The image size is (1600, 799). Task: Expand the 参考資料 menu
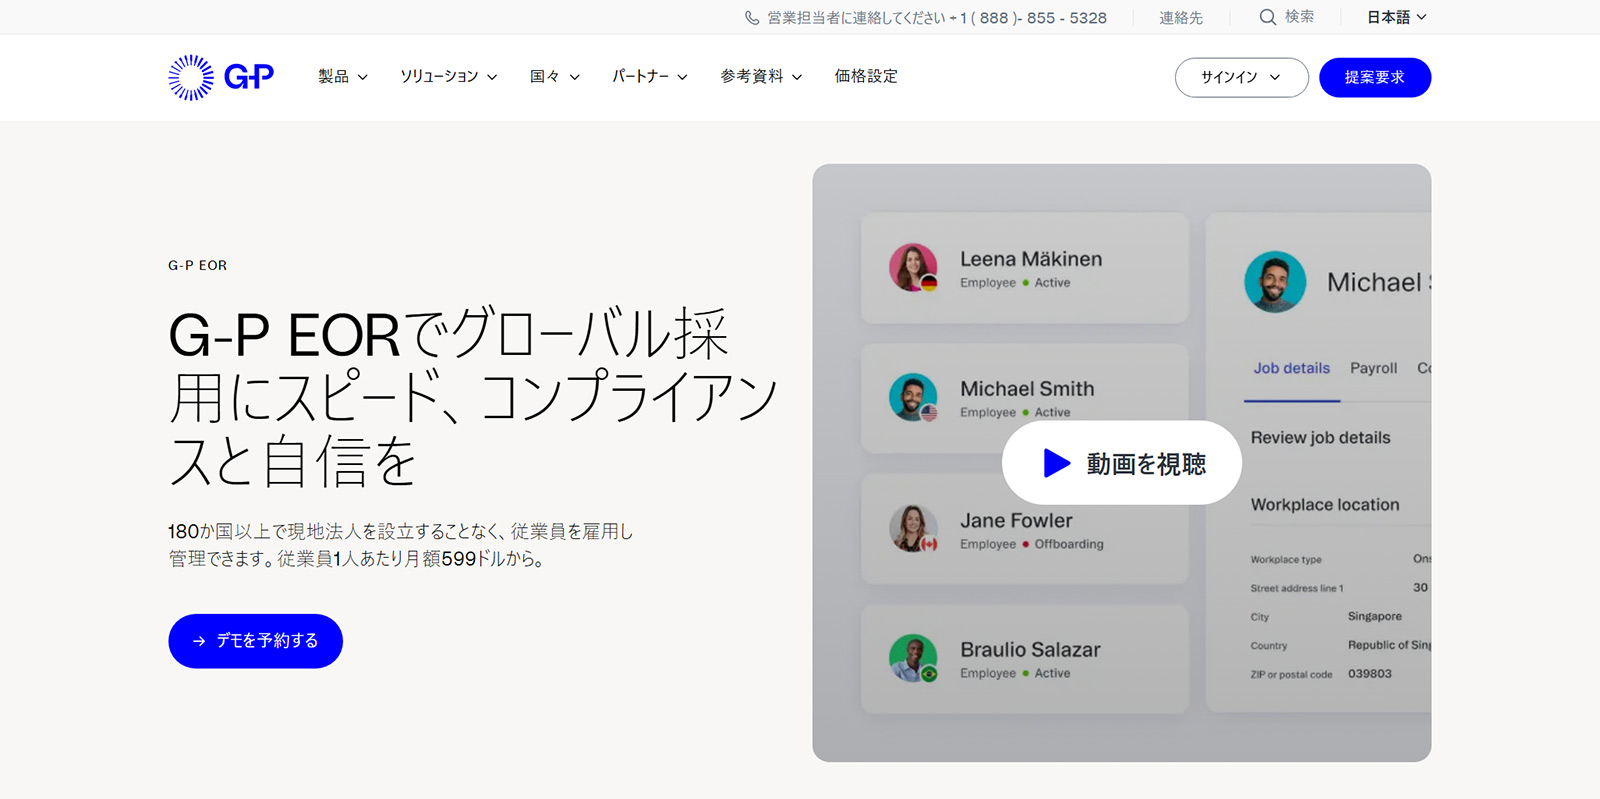coord(761,77)
